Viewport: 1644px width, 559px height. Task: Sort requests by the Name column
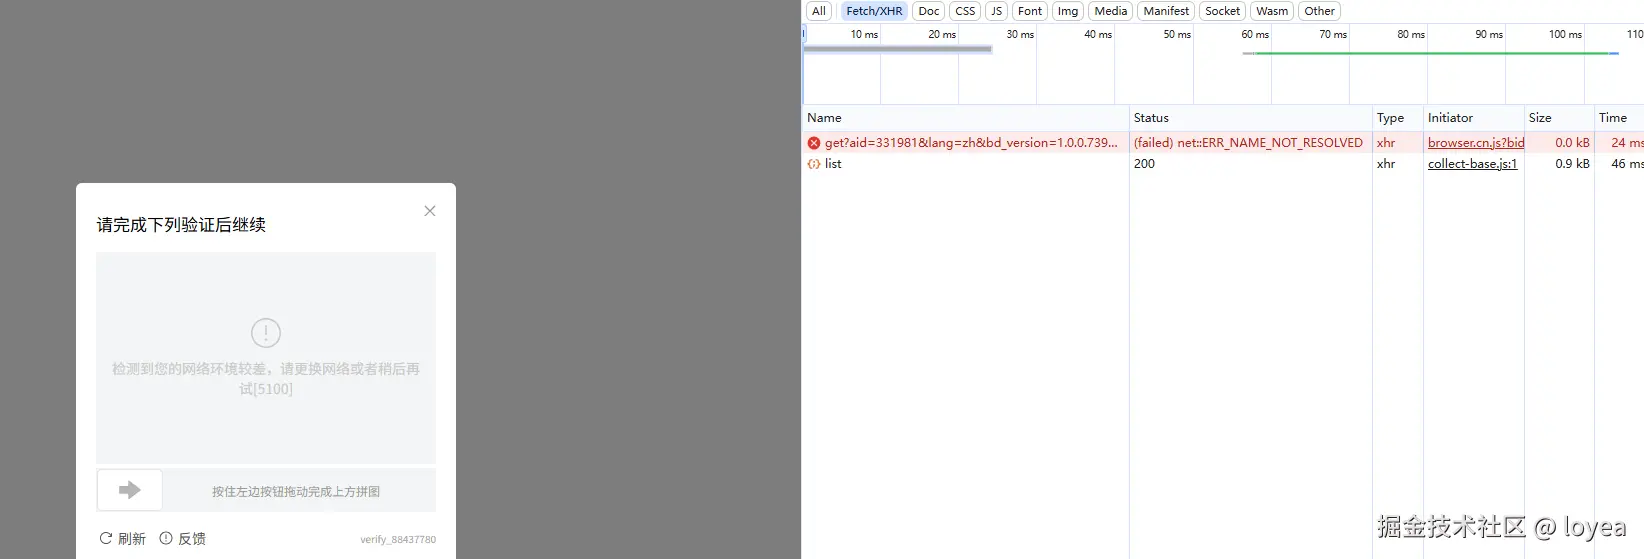pos(825,118)
